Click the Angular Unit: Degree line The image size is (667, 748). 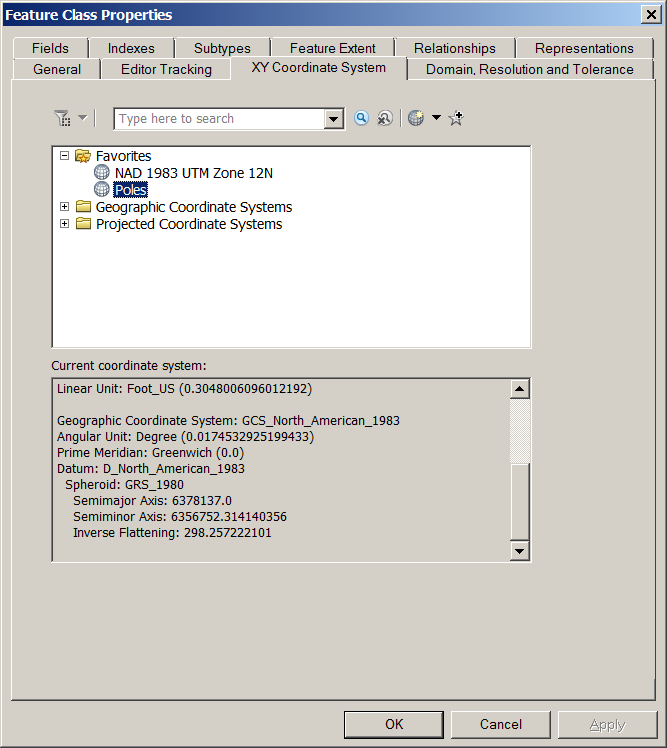[x=186, y=437]
